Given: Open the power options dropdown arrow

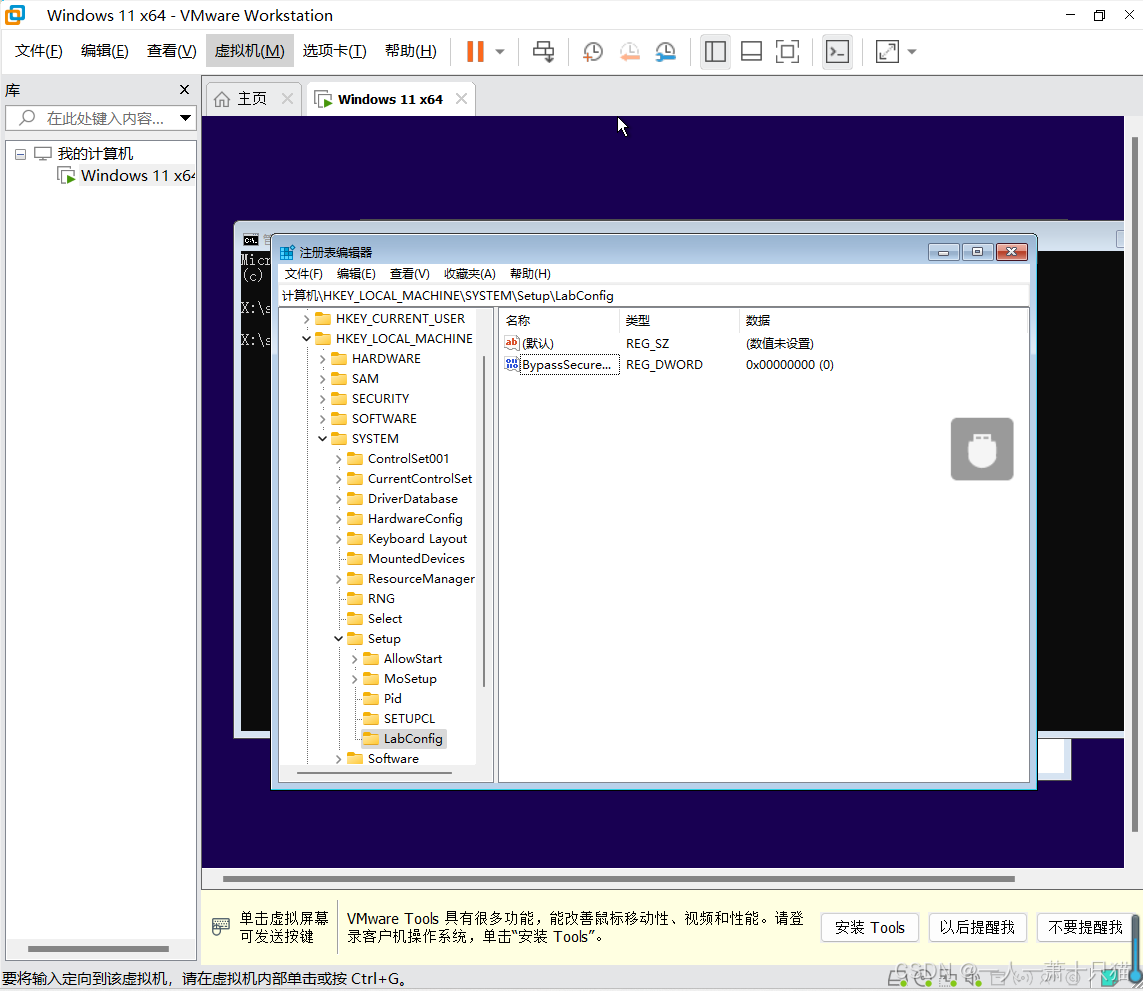Looking at the screenshot, I should [500, 52].
